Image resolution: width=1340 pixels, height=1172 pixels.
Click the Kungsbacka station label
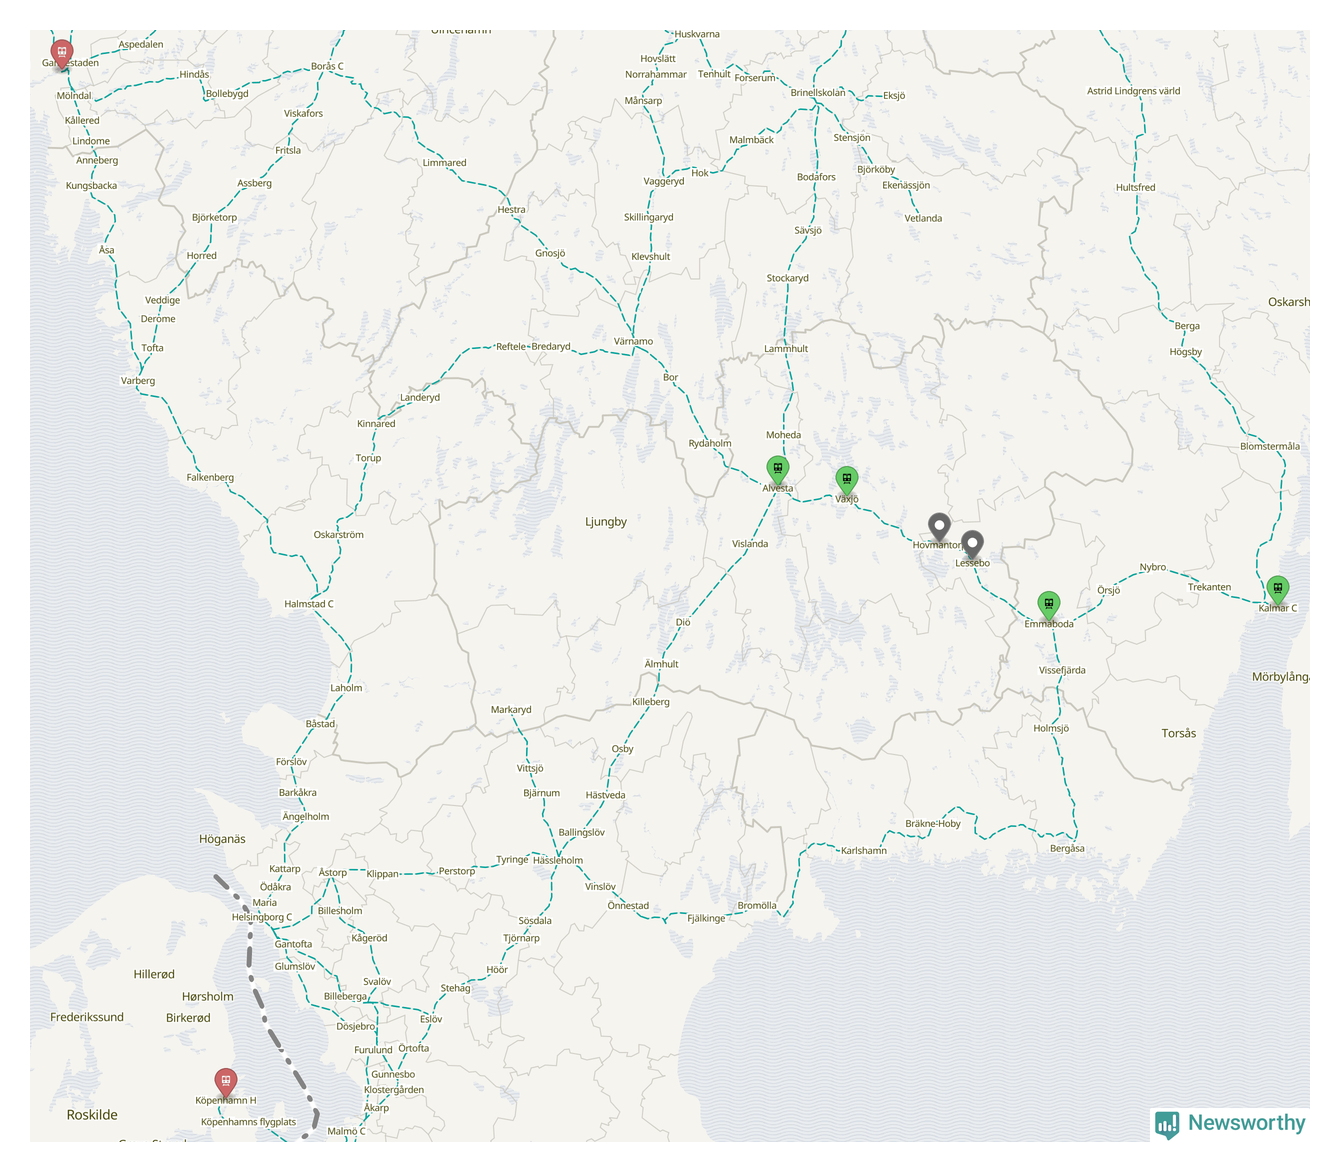point(91,186)
